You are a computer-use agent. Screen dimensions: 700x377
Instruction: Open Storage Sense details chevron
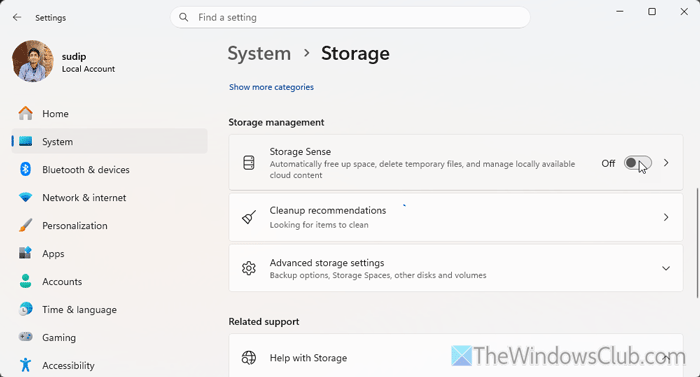coord(666,163)
